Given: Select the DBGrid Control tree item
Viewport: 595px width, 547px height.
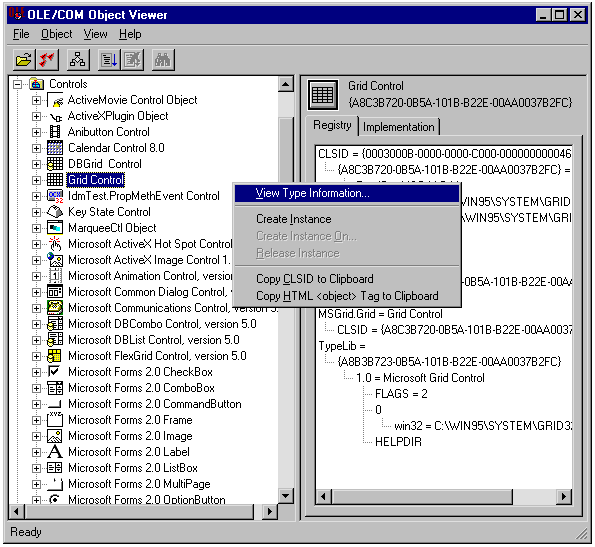Looking at the screenshot, I should (105, 164).
